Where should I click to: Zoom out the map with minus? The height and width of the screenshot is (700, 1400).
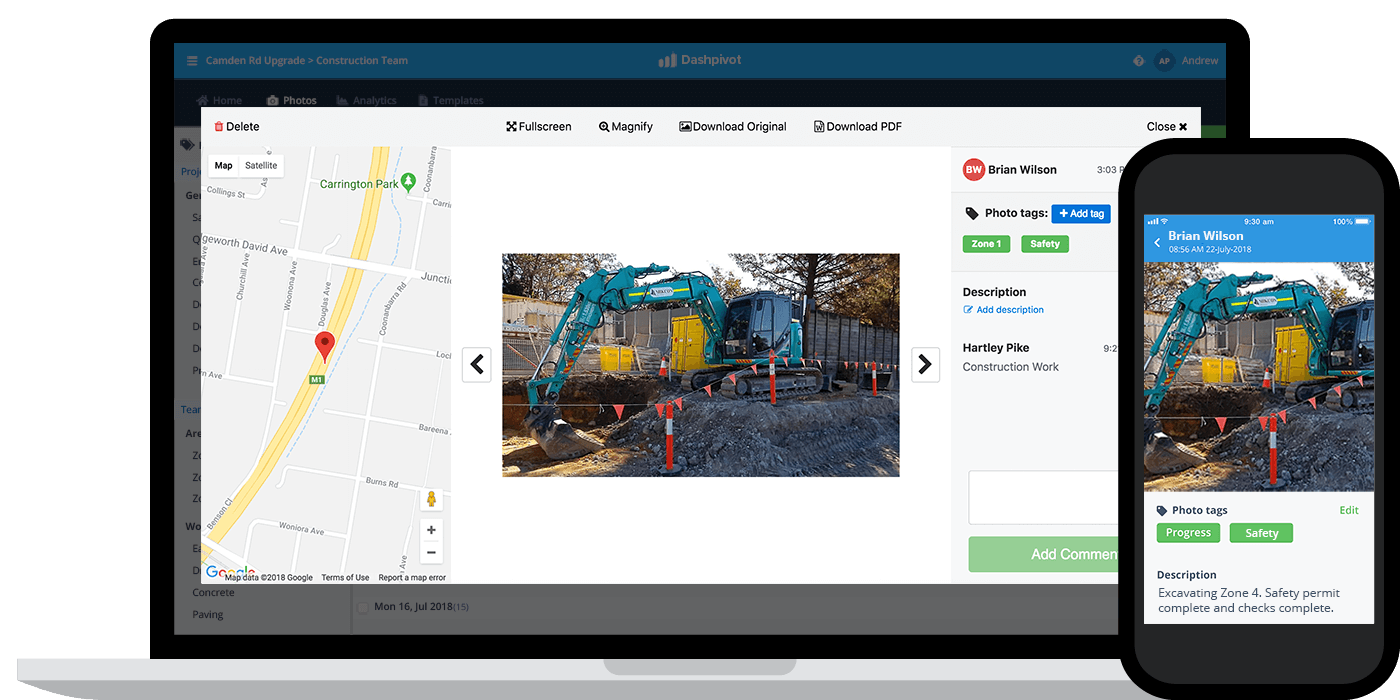coord(431,553)
